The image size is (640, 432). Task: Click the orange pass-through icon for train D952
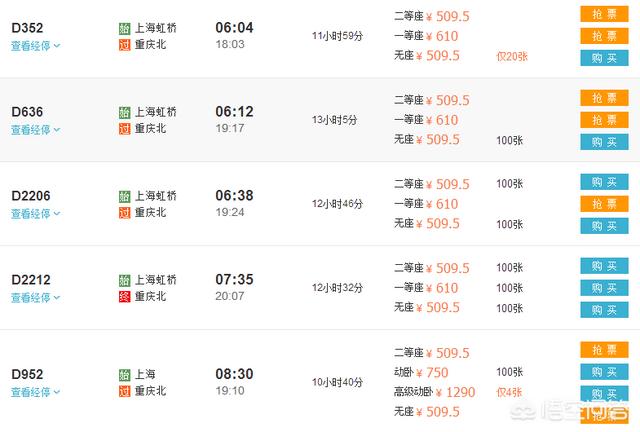[124, 391]
